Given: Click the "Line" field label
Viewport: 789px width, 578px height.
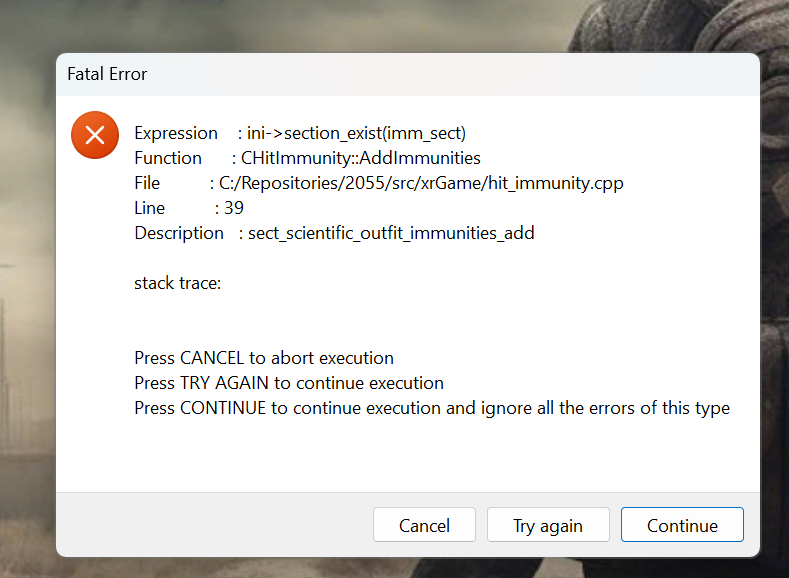Looking at the screenshot, I should coord(150,208).
